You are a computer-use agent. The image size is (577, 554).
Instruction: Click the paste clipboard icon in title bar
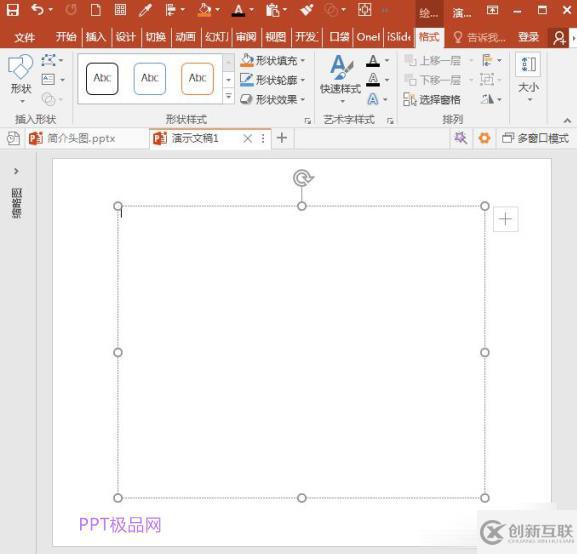tap(272, 10)
